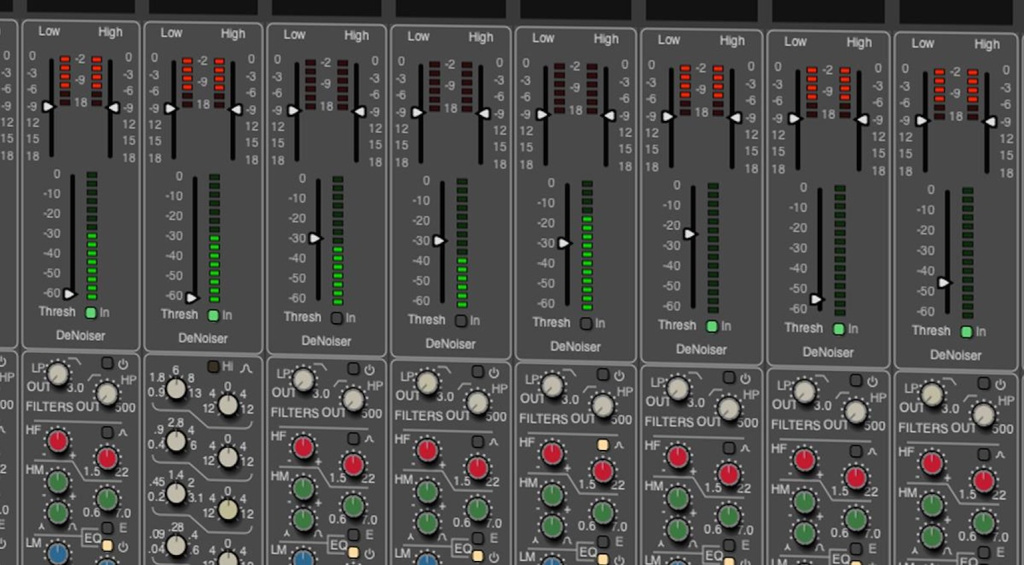Click the upper green HM knob on the first full strip

(57, 482)
